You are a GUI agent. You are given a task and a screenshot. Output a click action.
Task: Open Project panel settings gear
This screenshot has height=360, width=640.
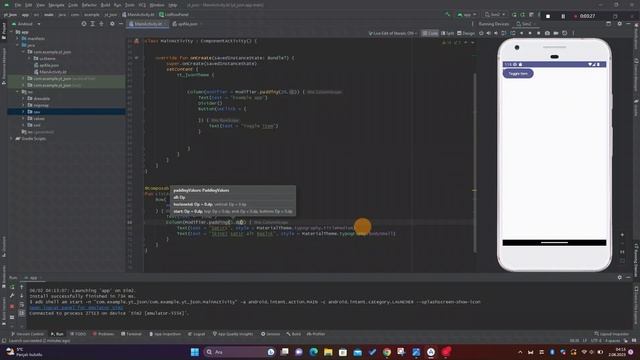tap(112, 24)
